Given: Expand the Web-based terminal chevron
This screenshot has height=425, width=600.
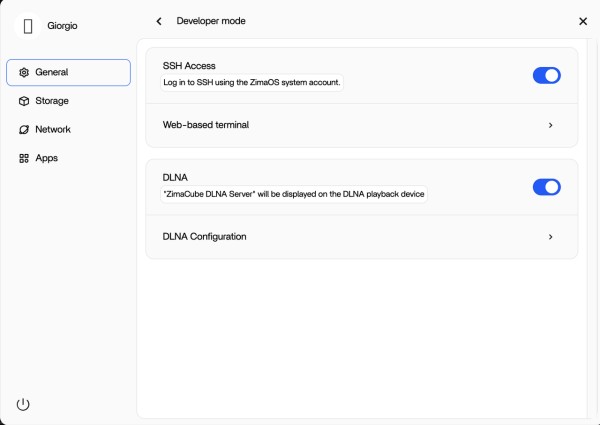Looking at the screenshot, I should [x=550, y=125].
